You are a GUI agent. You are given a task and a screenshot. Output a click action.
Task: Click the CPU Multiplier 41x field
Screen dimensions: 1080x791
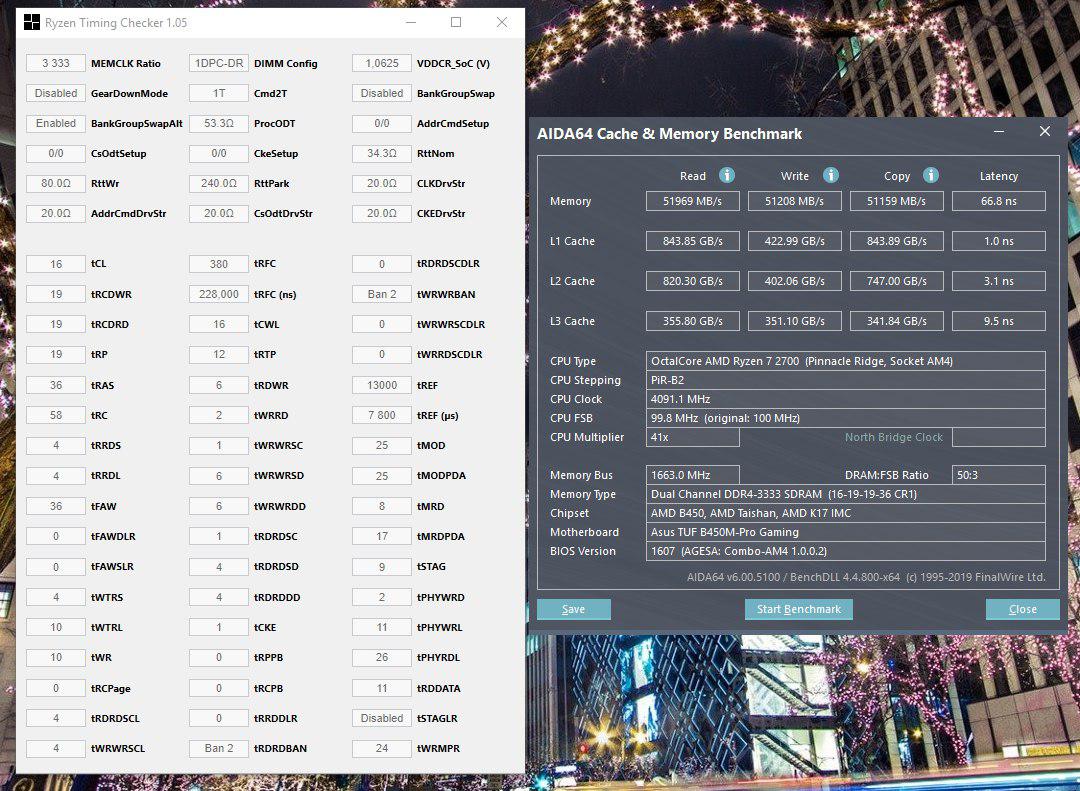692,438
